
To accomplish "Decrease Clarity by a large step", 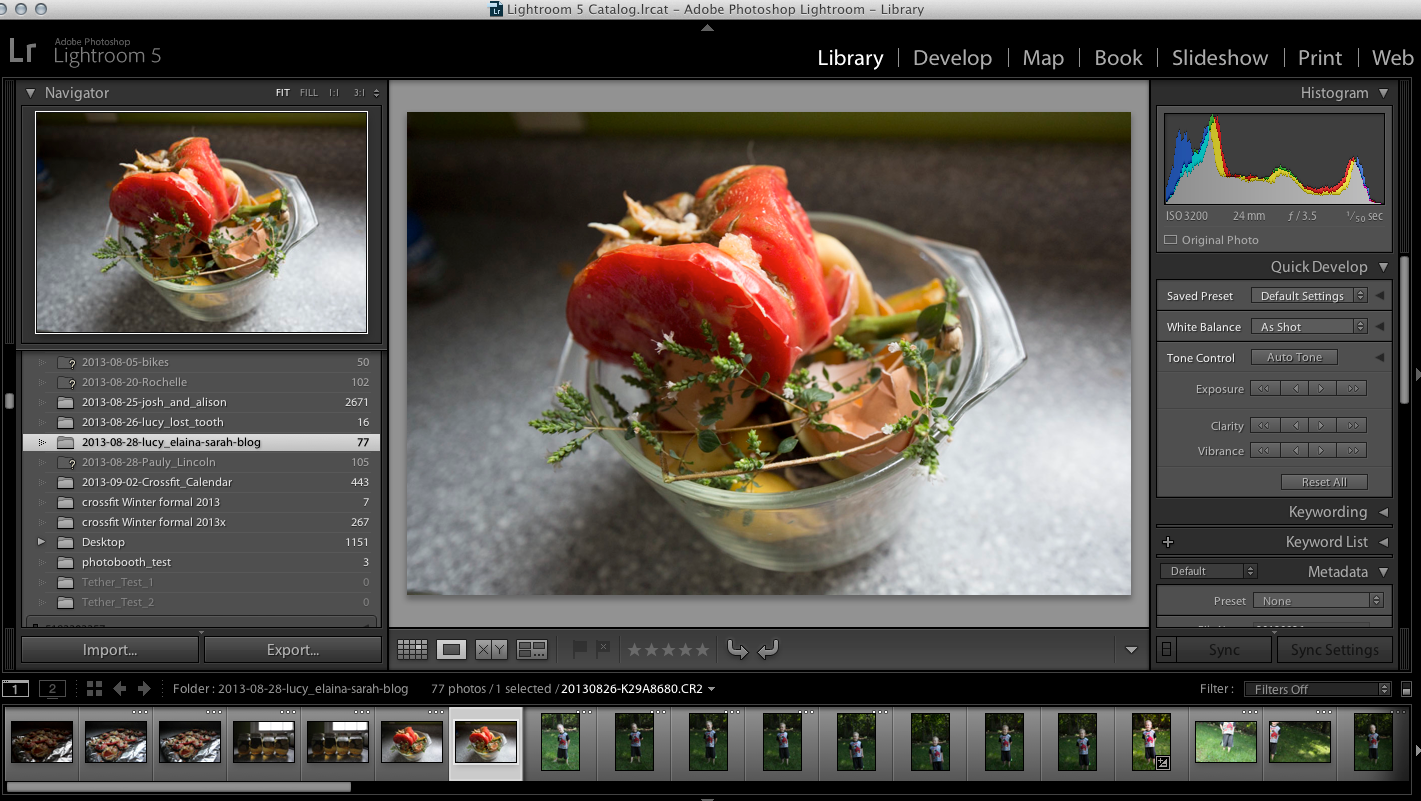I will tap(1264, 425).
